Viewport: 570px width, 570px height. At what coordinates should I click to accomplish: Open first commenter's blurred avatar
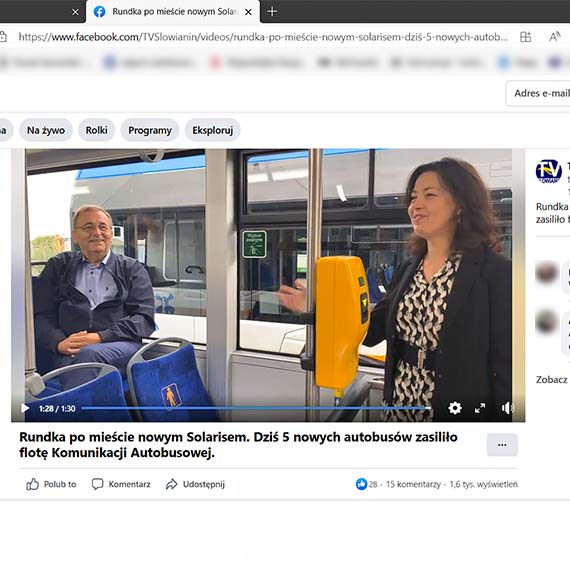tap(546, 273)
